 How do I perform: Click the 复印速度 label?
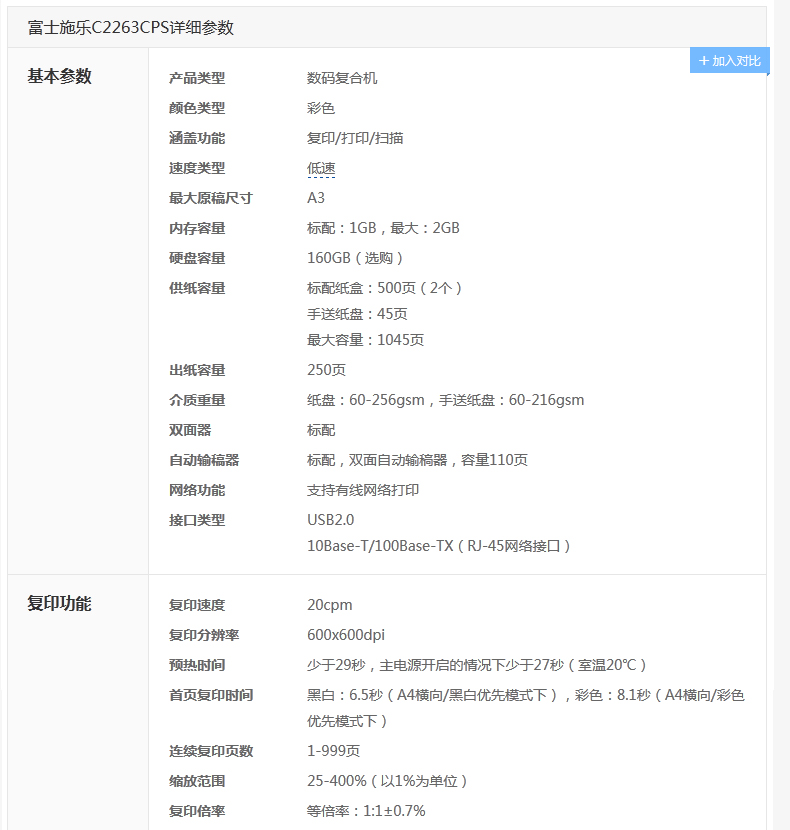[197, 605]
